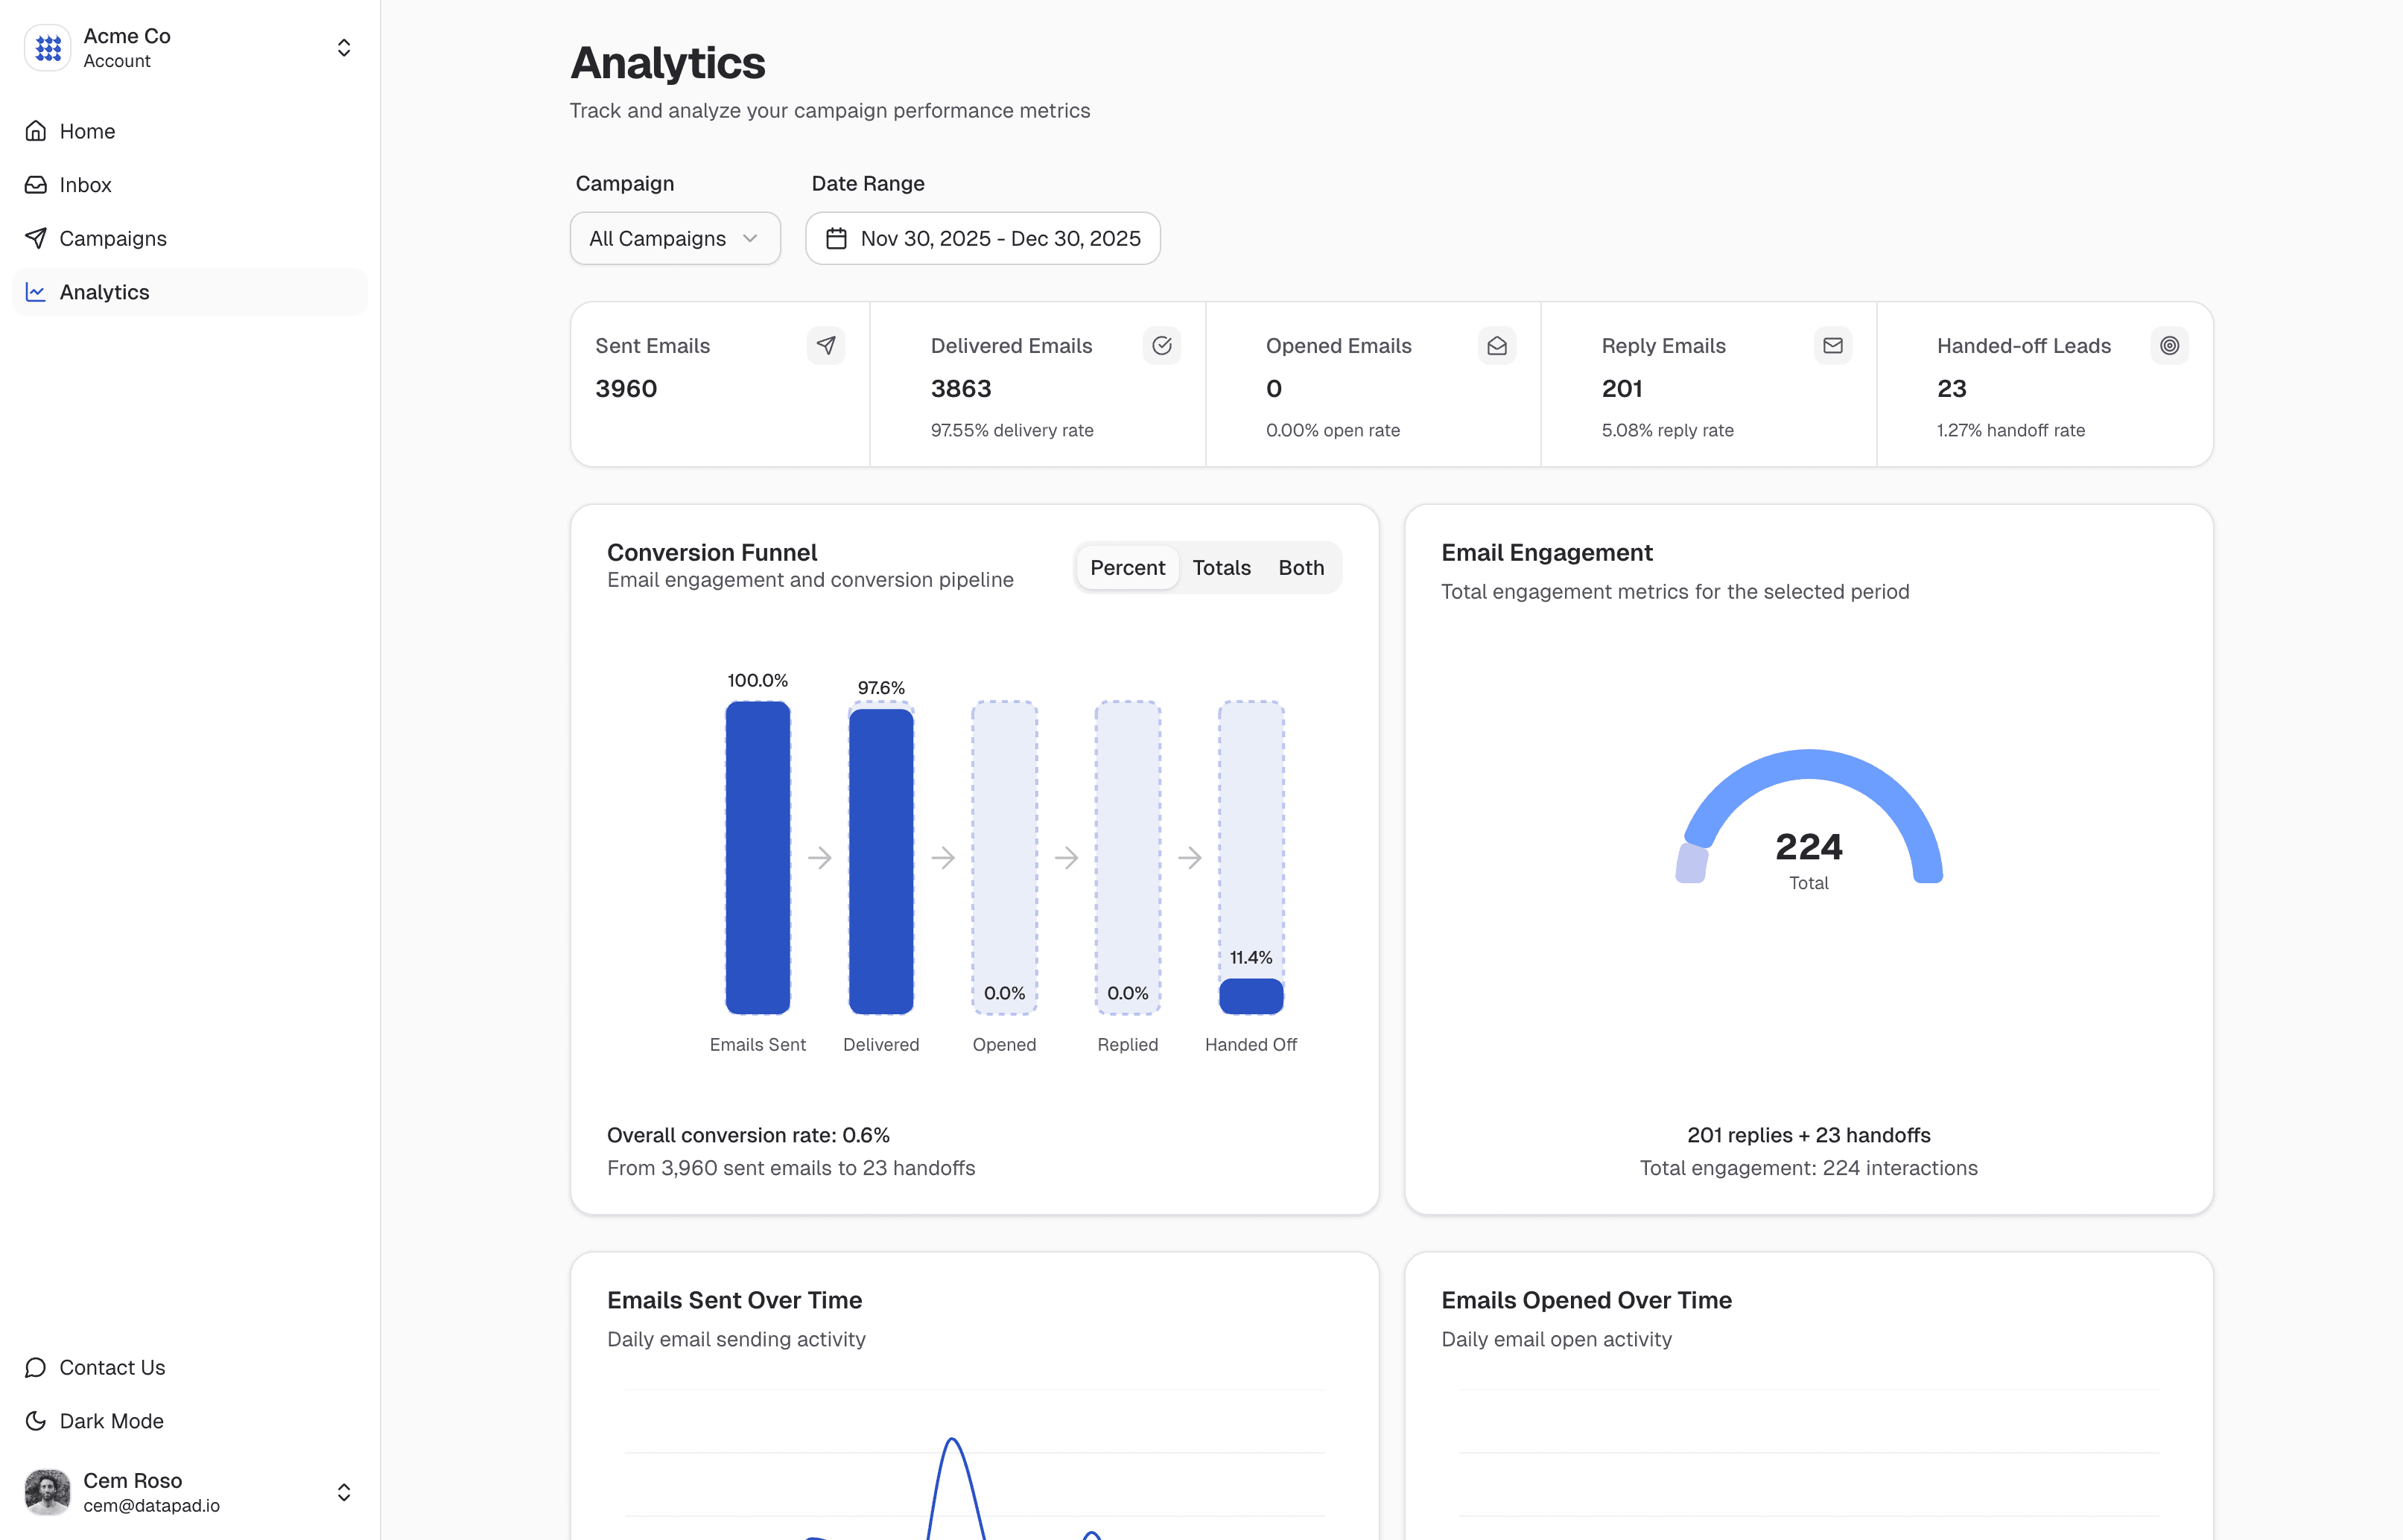Click the Reply Emails mail icon
Screen dimensions: 2403x1540
[1832, 346]
